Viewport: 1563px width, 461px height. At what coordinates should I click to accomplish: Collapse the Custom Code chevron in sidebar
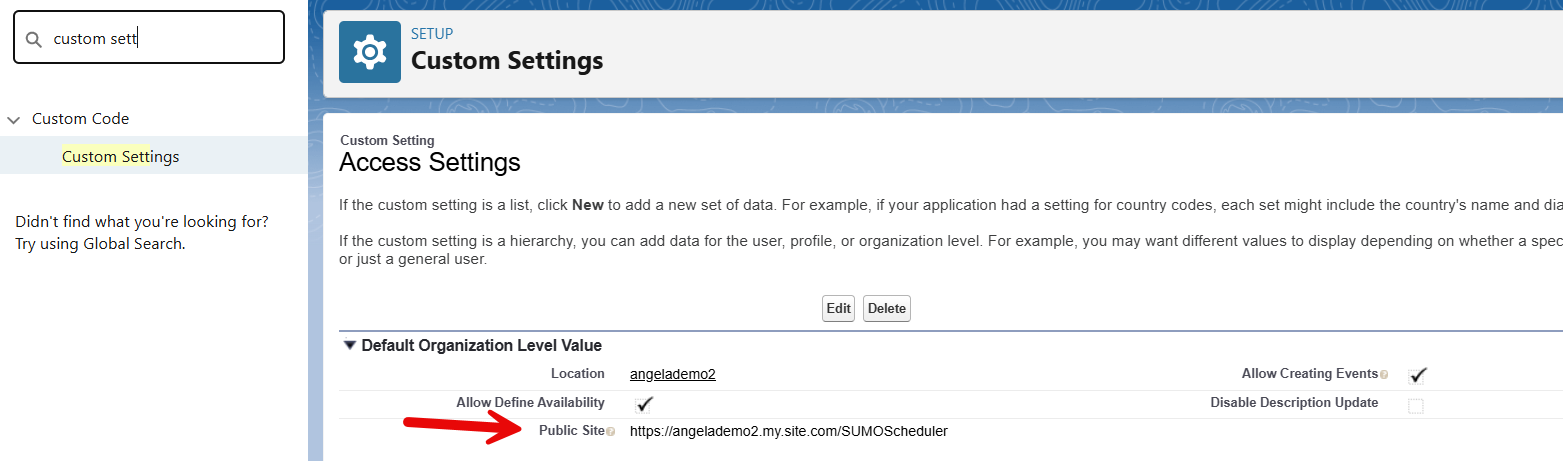coord(14,119)
